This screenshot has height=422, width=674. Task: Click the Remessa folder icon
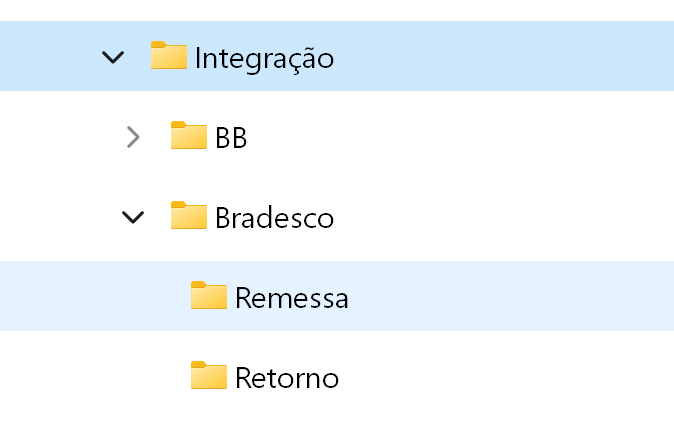pyautogui.click(x=209, y=296)
